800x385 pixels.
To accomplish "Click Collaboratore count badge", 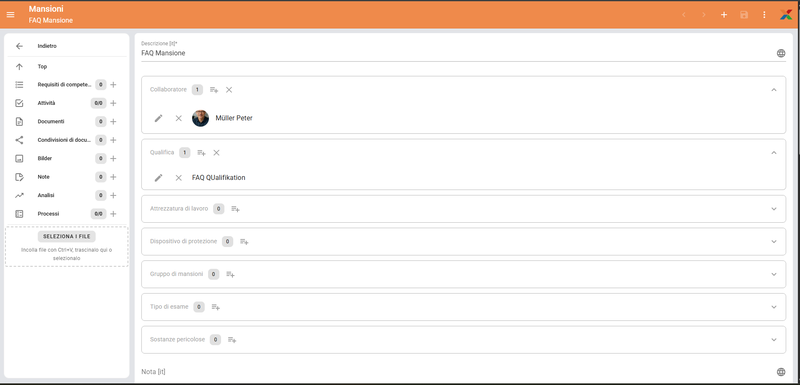I will click(x=197, y=90).
